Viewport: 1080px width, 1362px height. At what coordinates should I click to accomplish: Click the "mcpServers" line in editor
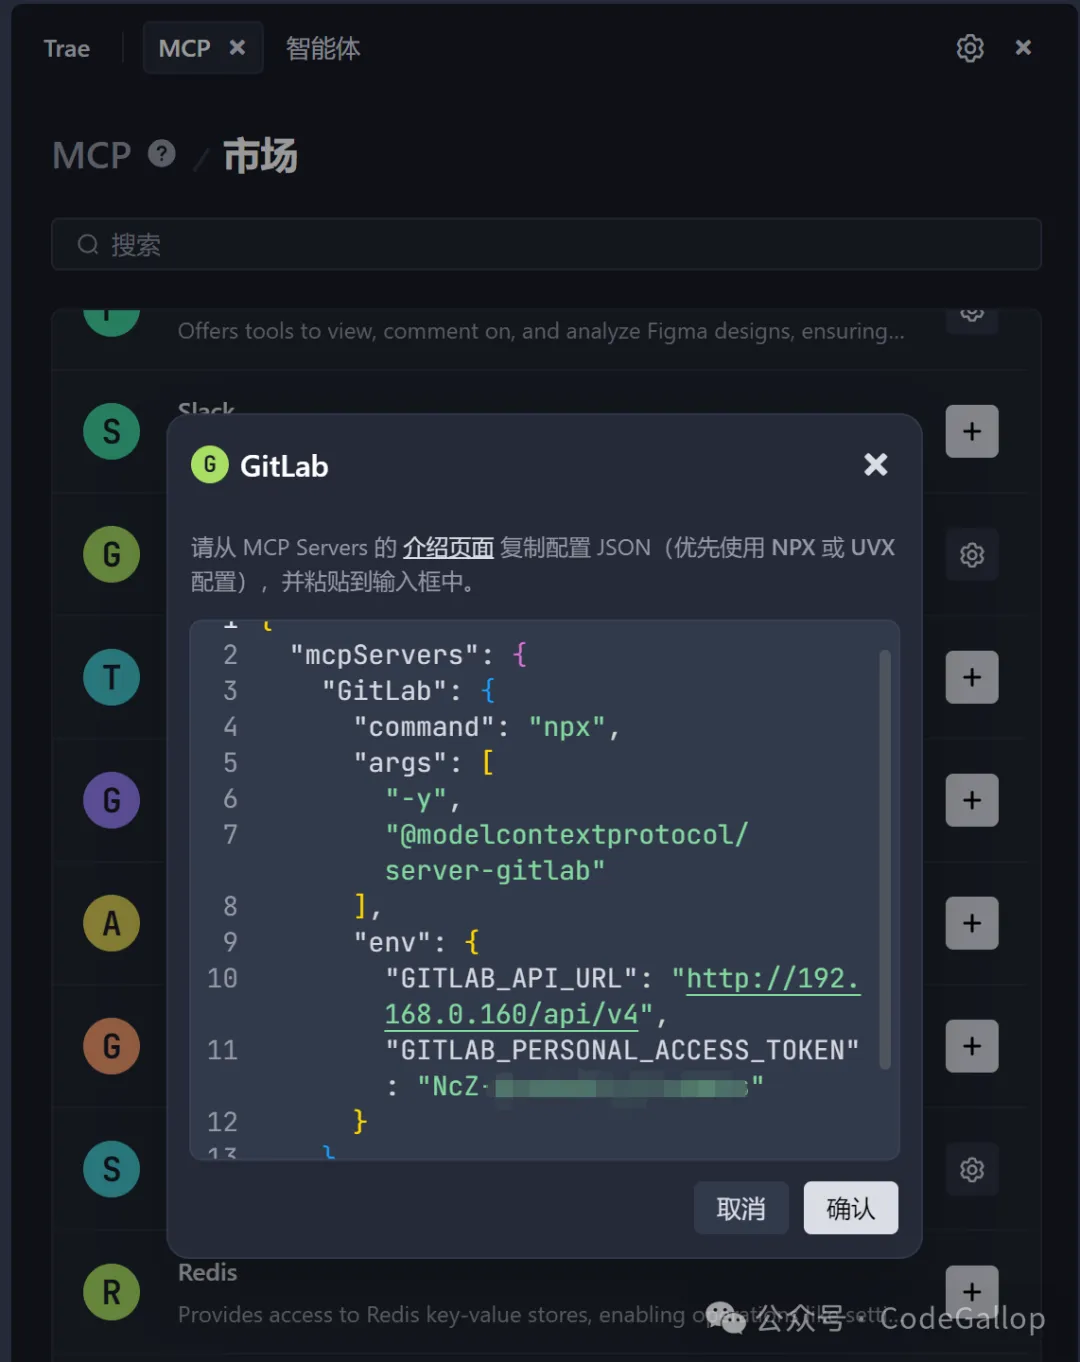pyautogui.click(x=408, y=655)
